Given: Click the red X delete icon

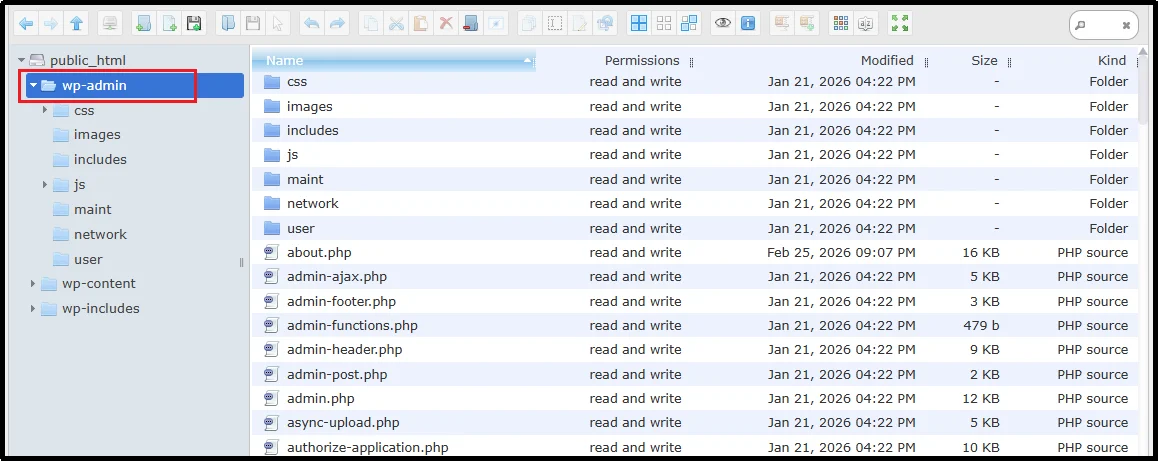Looking at the screenshot, I should click(x=446, y=24).
